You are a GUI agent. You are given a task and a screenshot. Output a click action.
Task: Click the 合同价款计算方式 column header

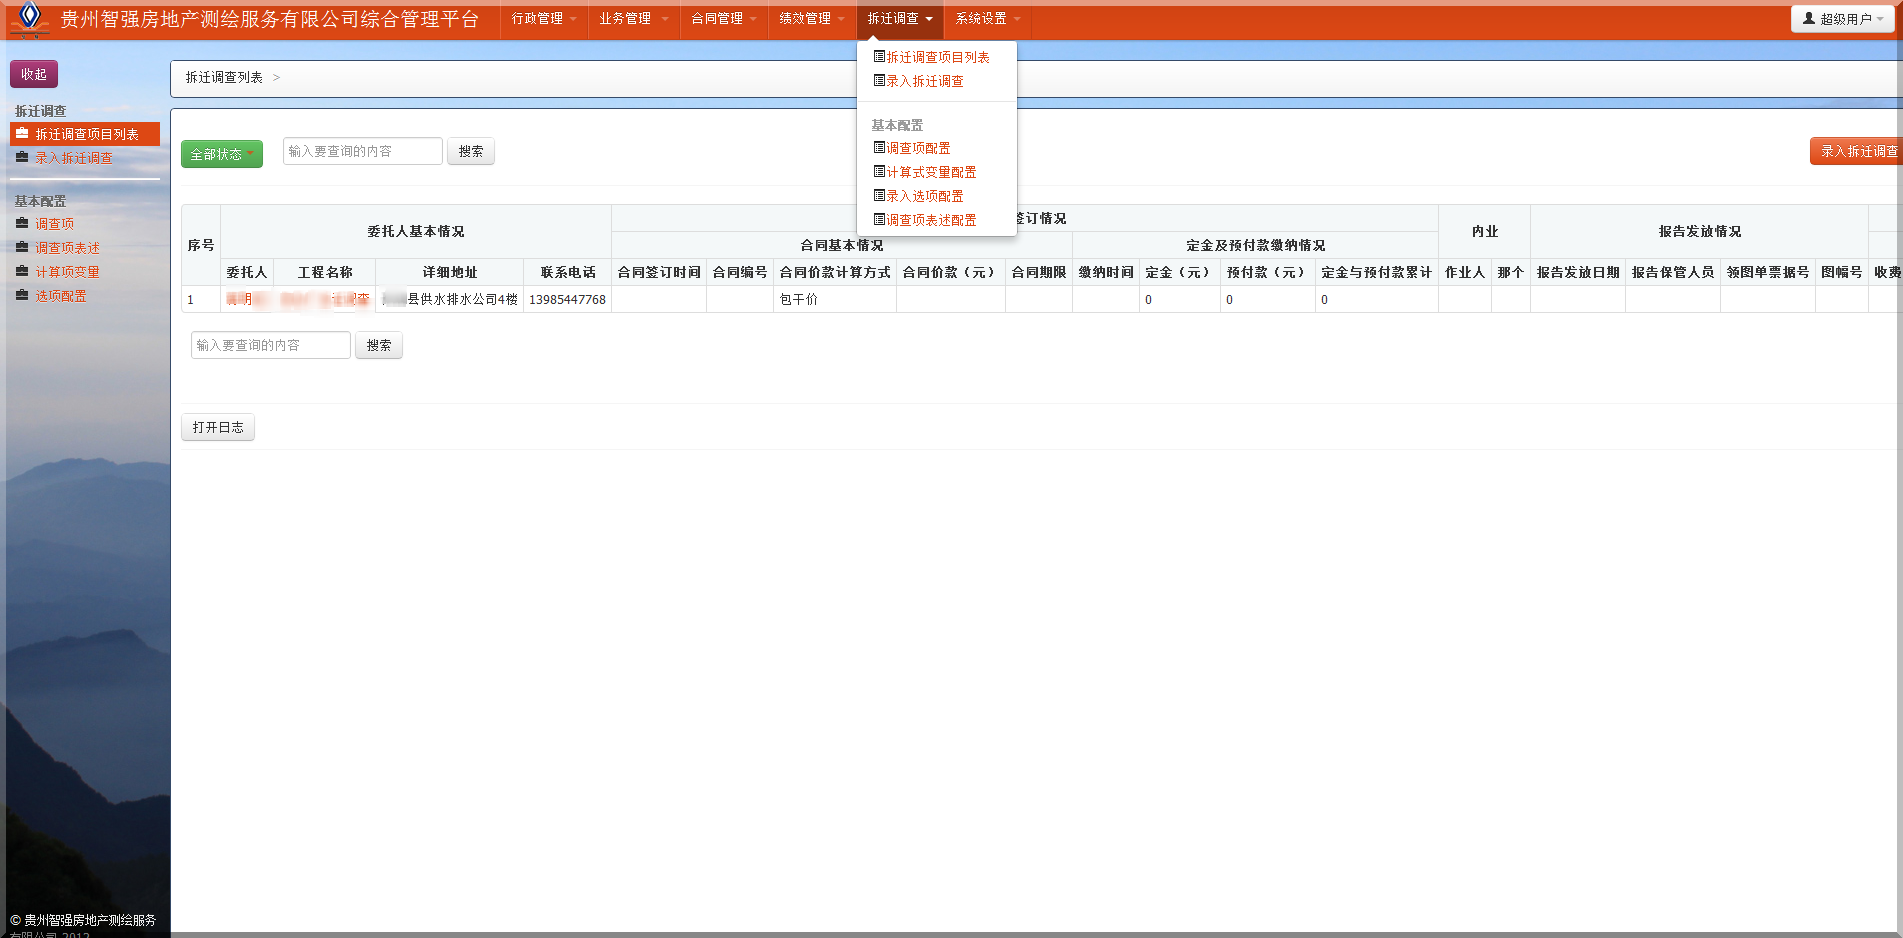point(835,272)
